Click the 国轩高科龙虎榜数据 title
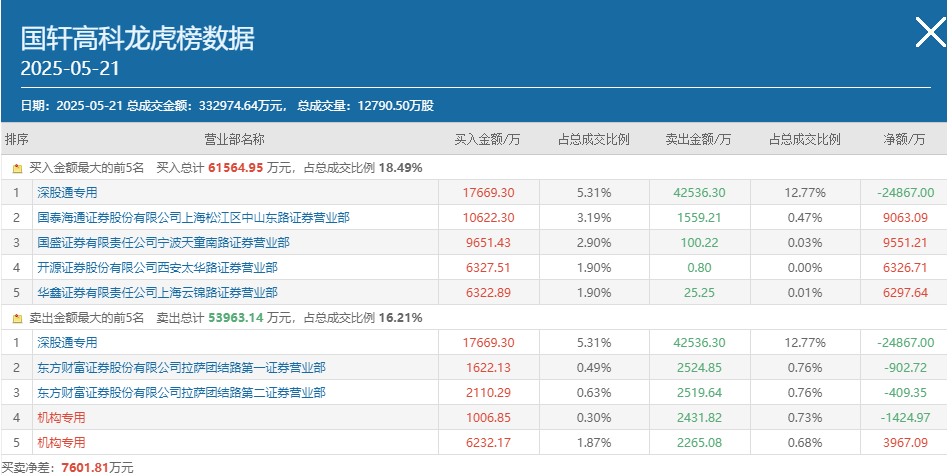This screenshot has height=475, width=947. [138, 38]
